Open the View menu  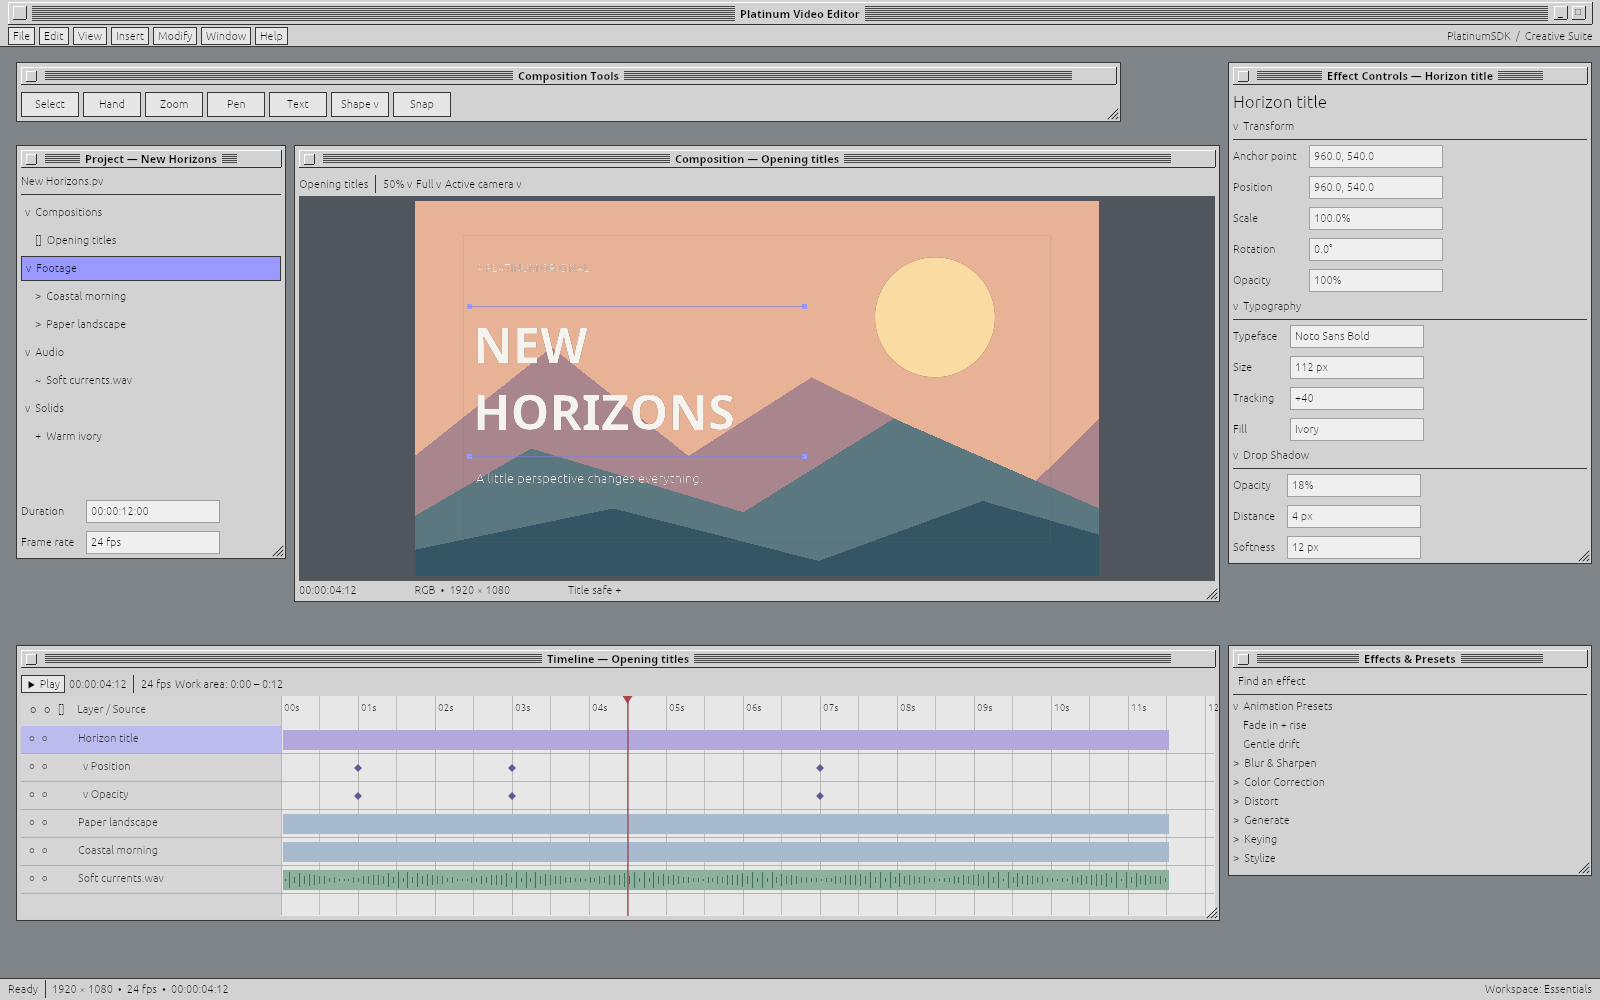pos(90,36)
